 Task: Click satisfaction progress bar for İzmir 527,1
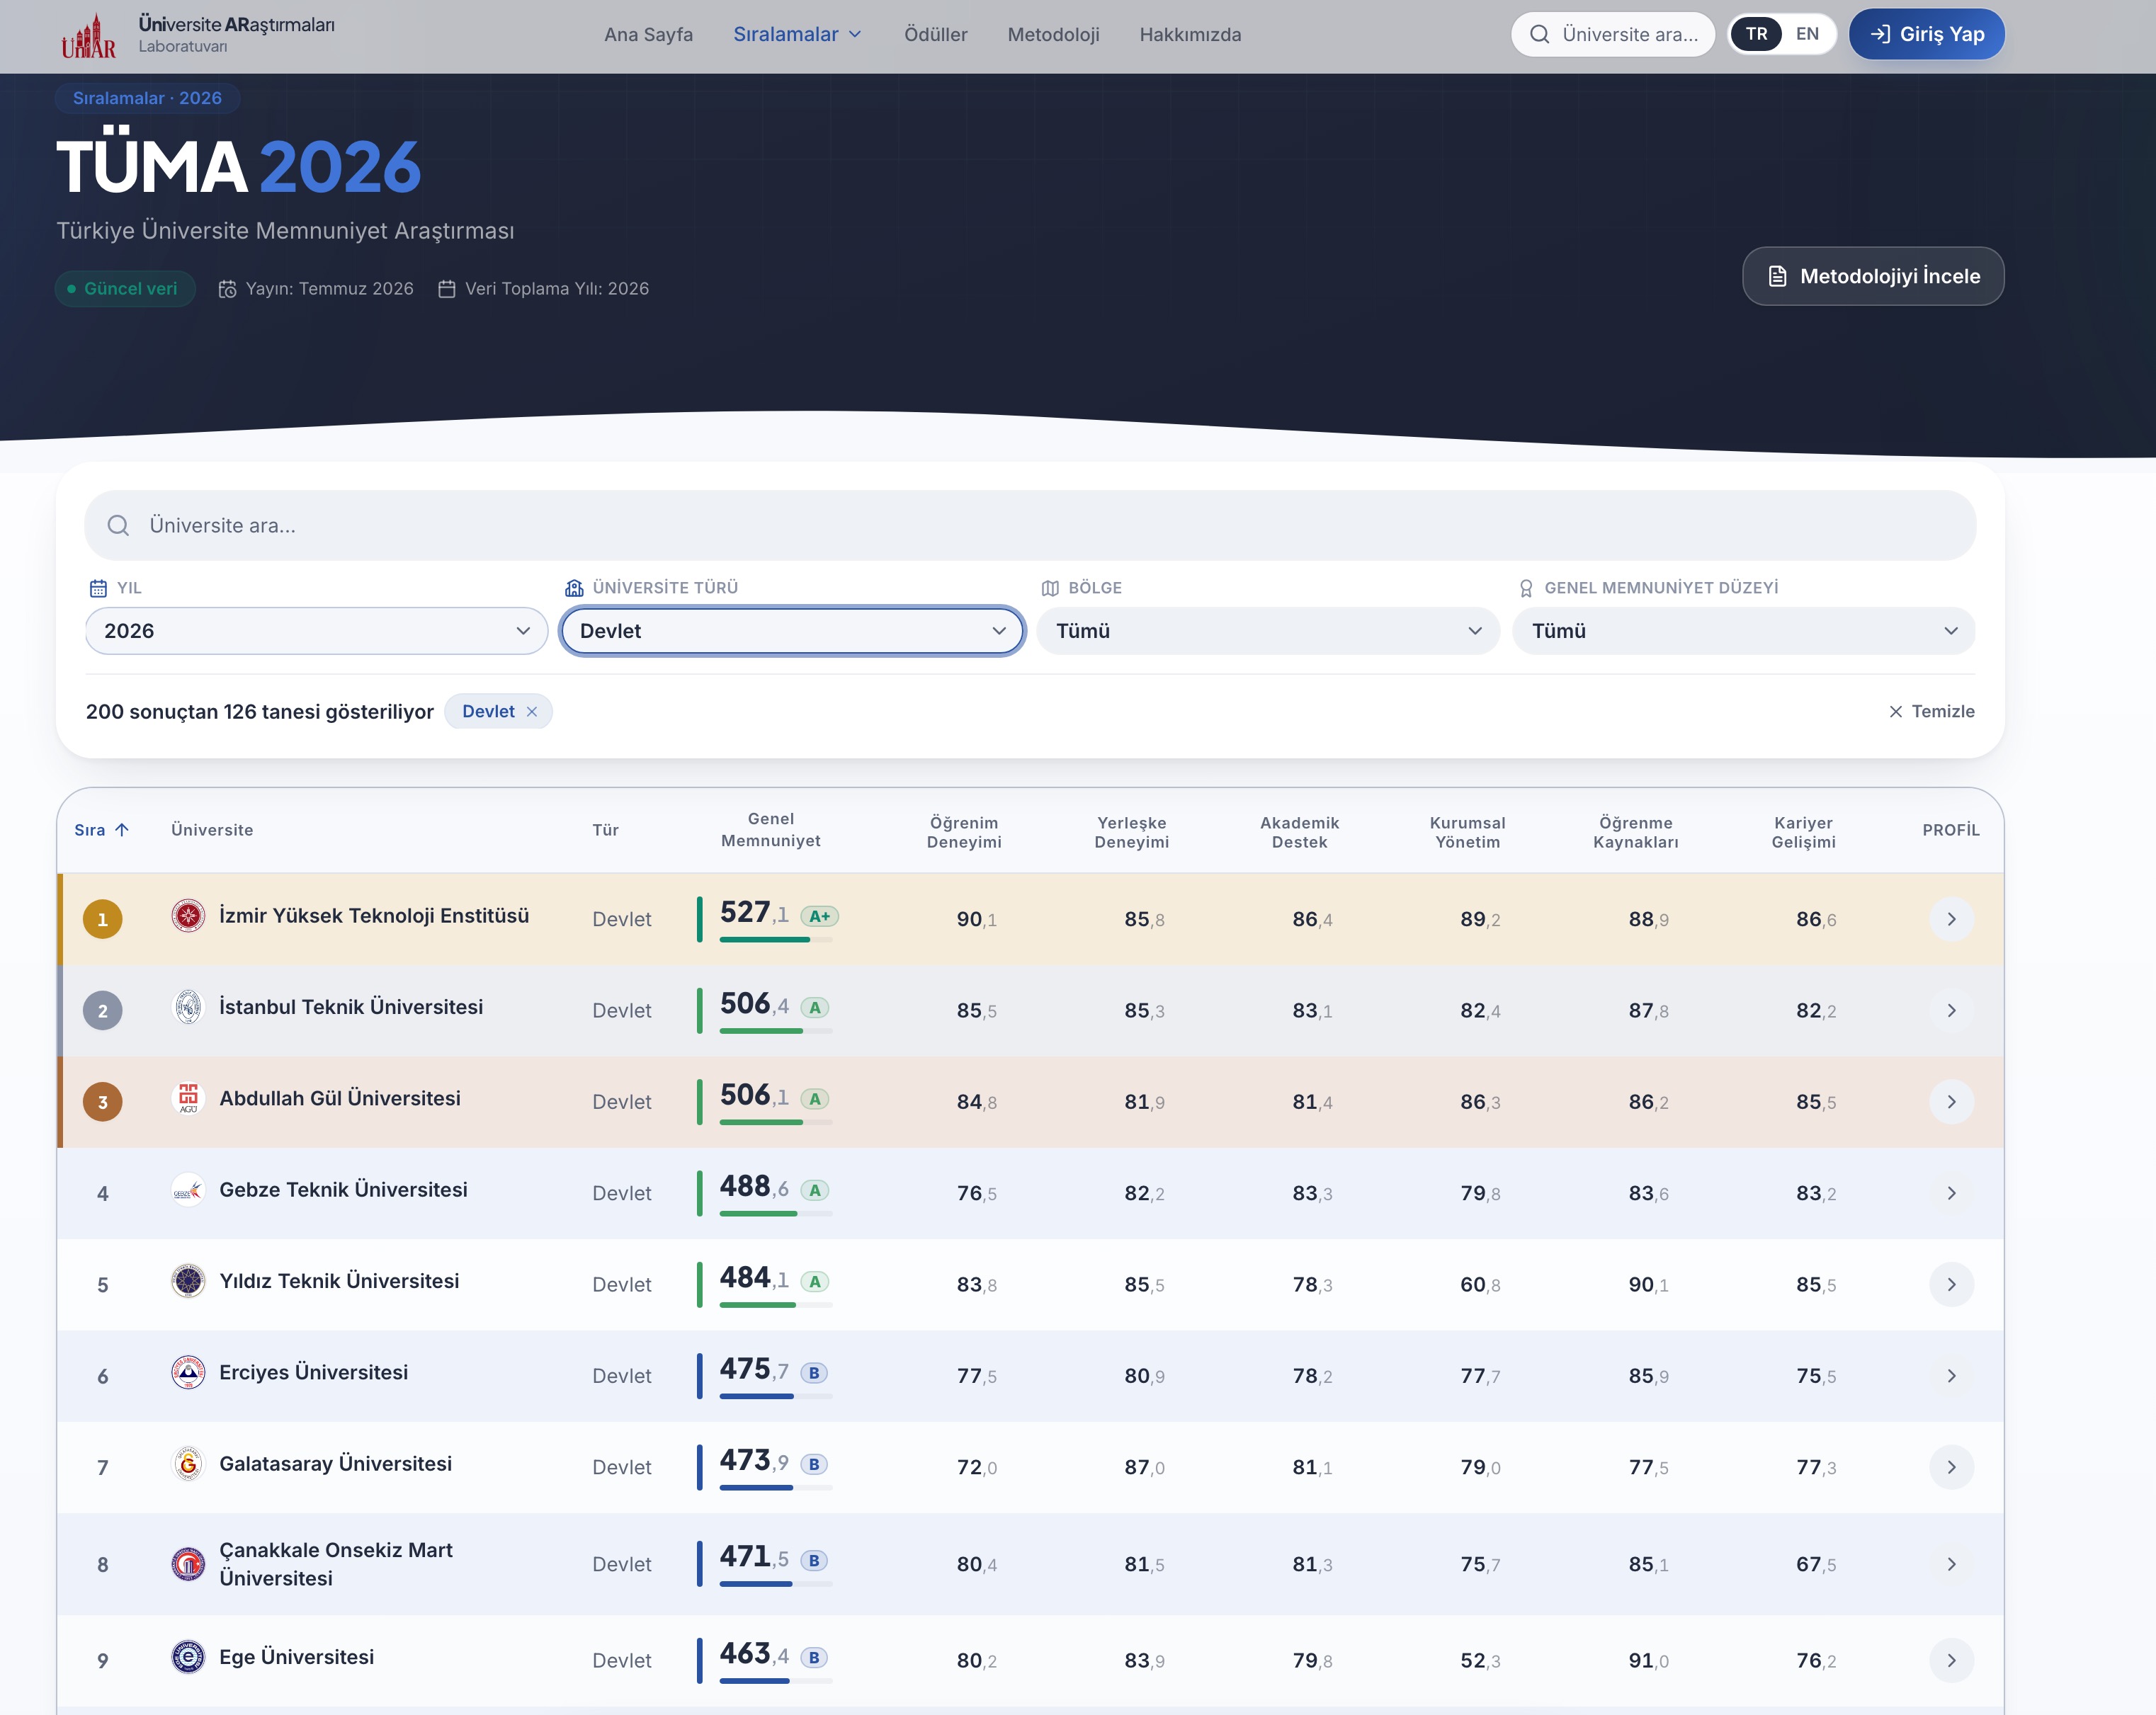pyautogui.click(x=776, y=940)
